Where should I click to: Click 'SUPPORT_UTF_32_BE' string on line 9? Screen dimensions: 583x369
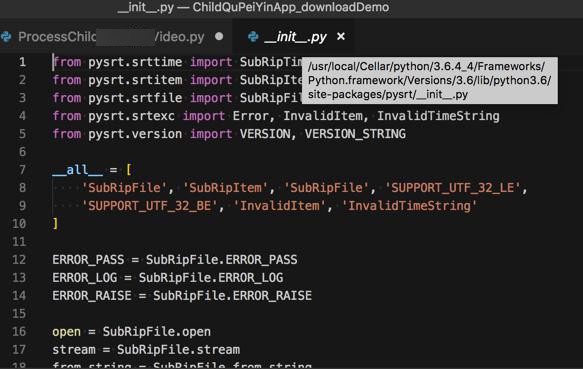[149, 206]
